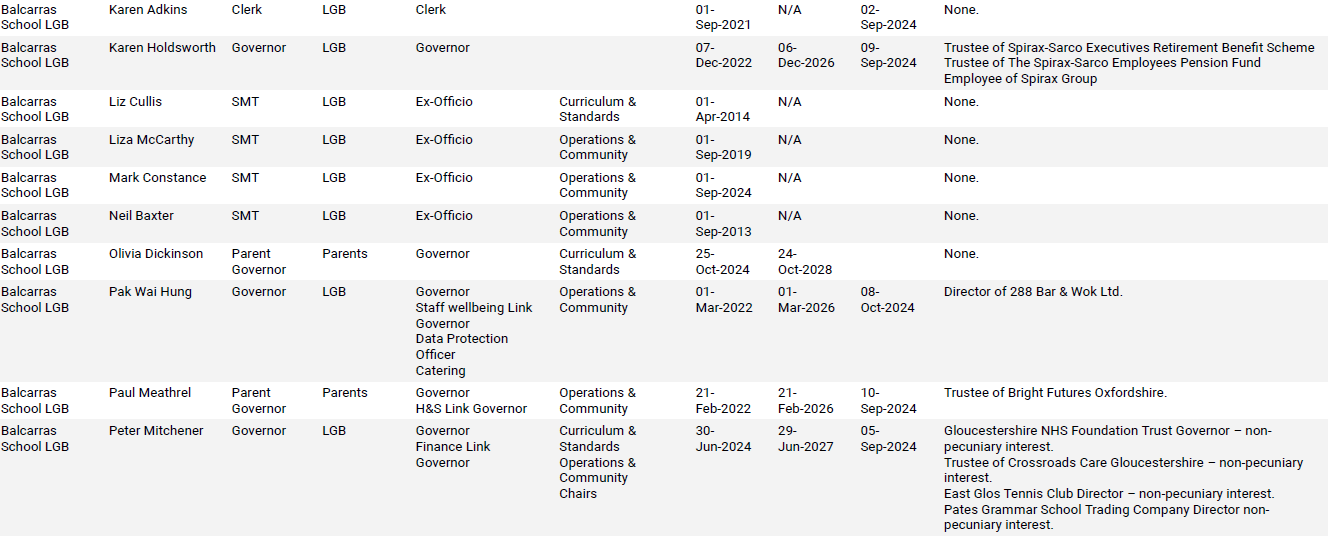1328x548 pixels.
Task: Click on Paul Meathrel's name
Action: pyautogui.click(x=150, y=393)
